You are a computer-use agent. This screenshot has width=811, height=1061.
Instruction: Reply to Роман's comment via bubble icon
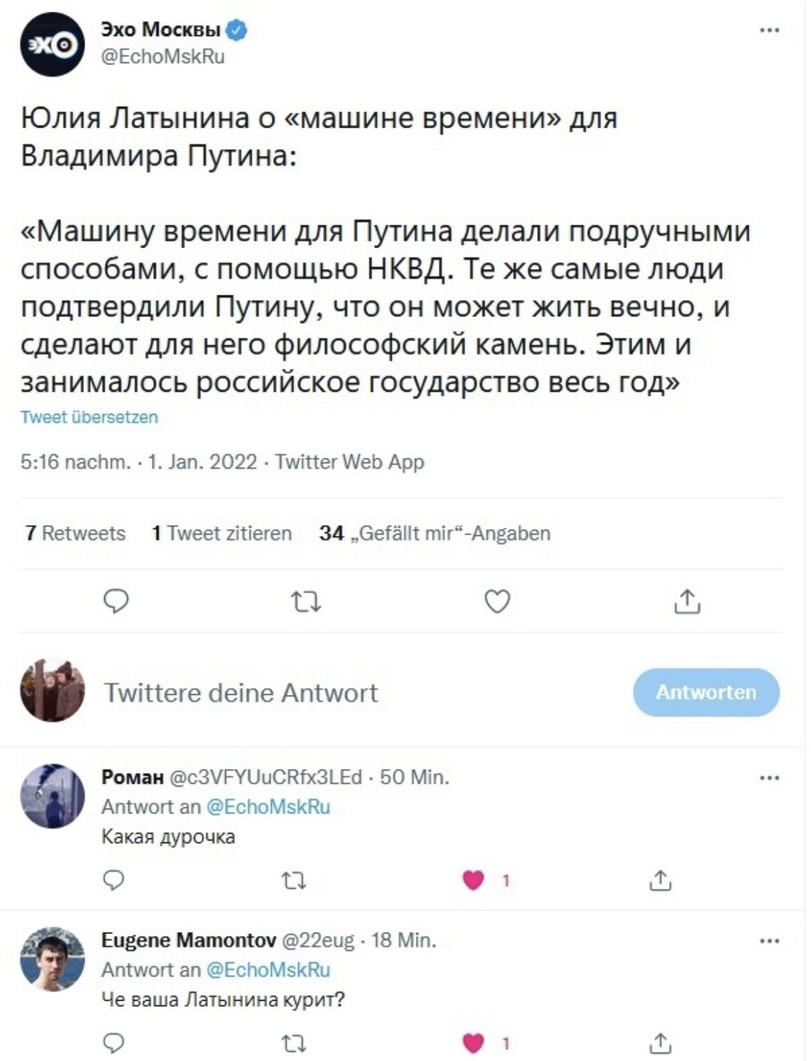(114, 881)
